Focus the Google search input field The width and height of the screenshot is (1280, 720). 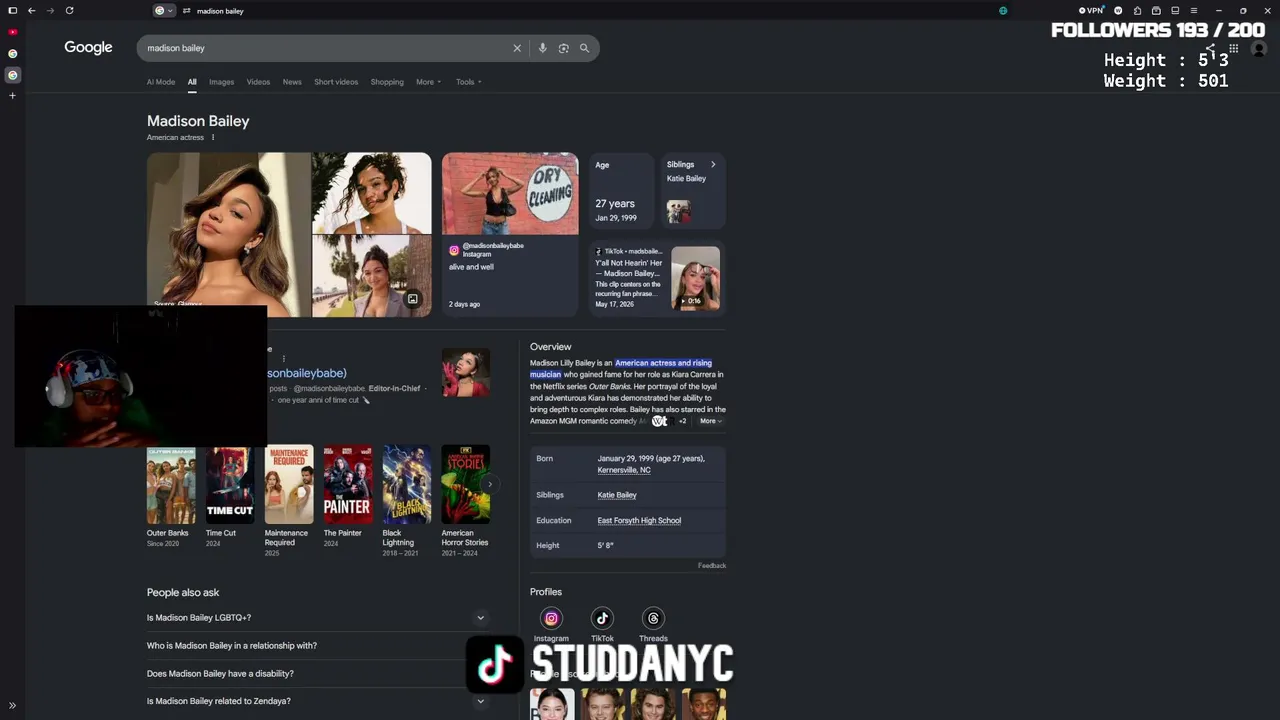327,48
